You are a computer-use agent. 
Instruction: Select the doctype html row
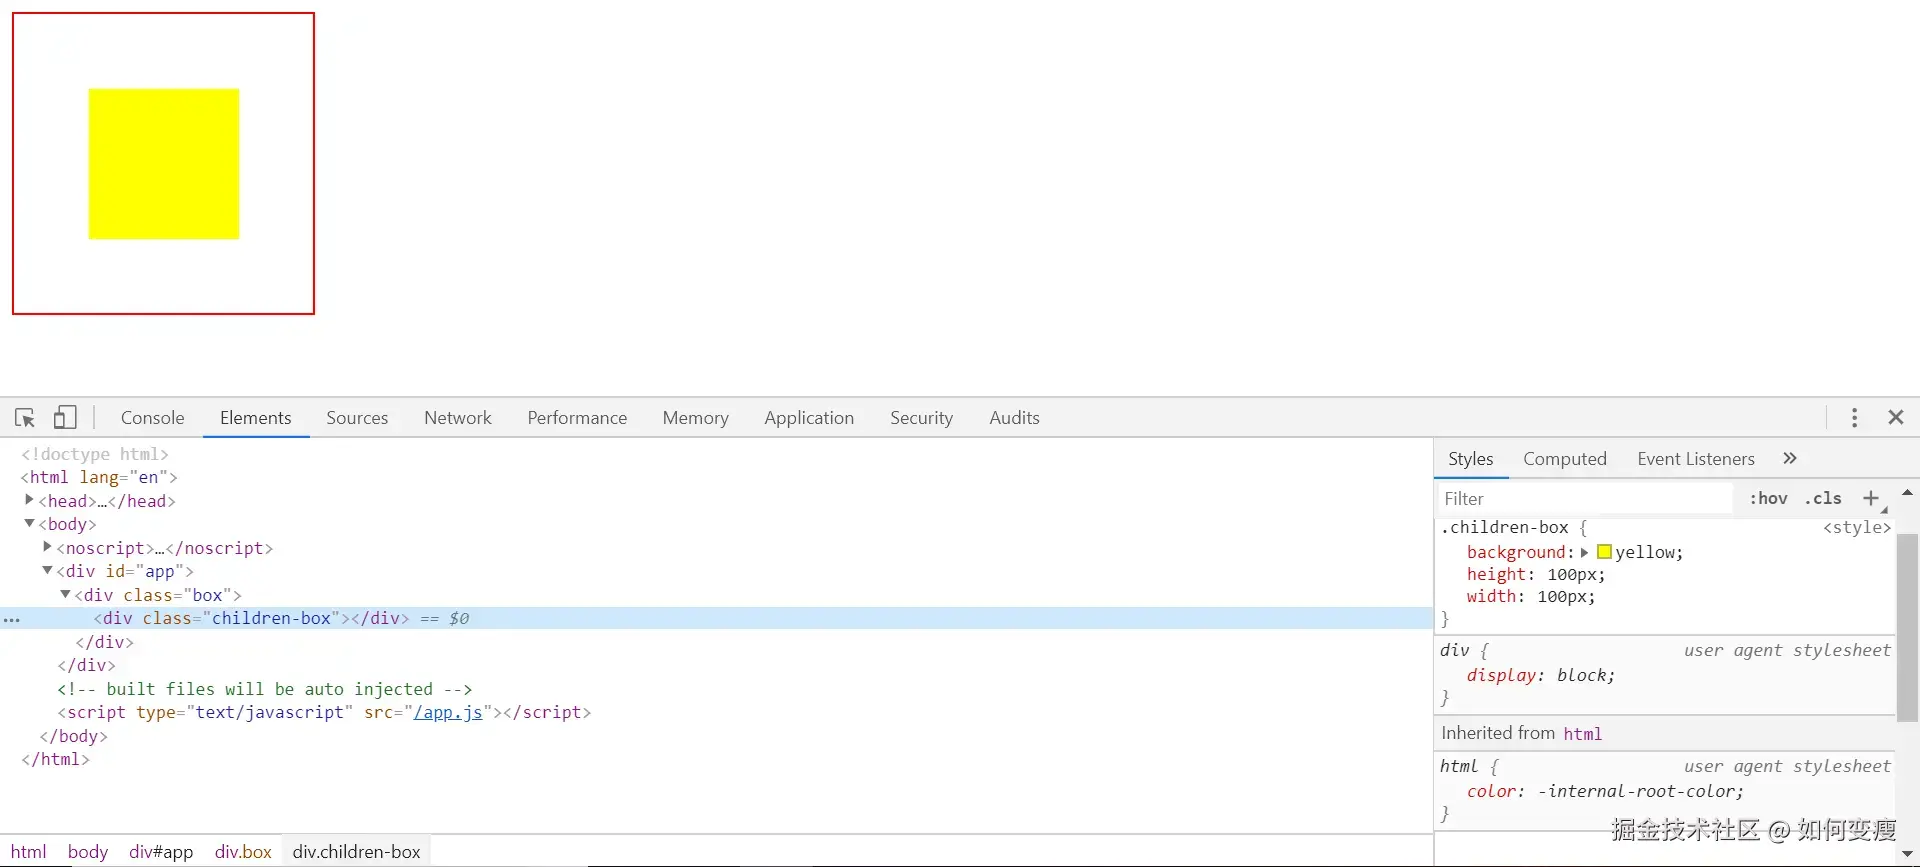click(x=716, y=454)
